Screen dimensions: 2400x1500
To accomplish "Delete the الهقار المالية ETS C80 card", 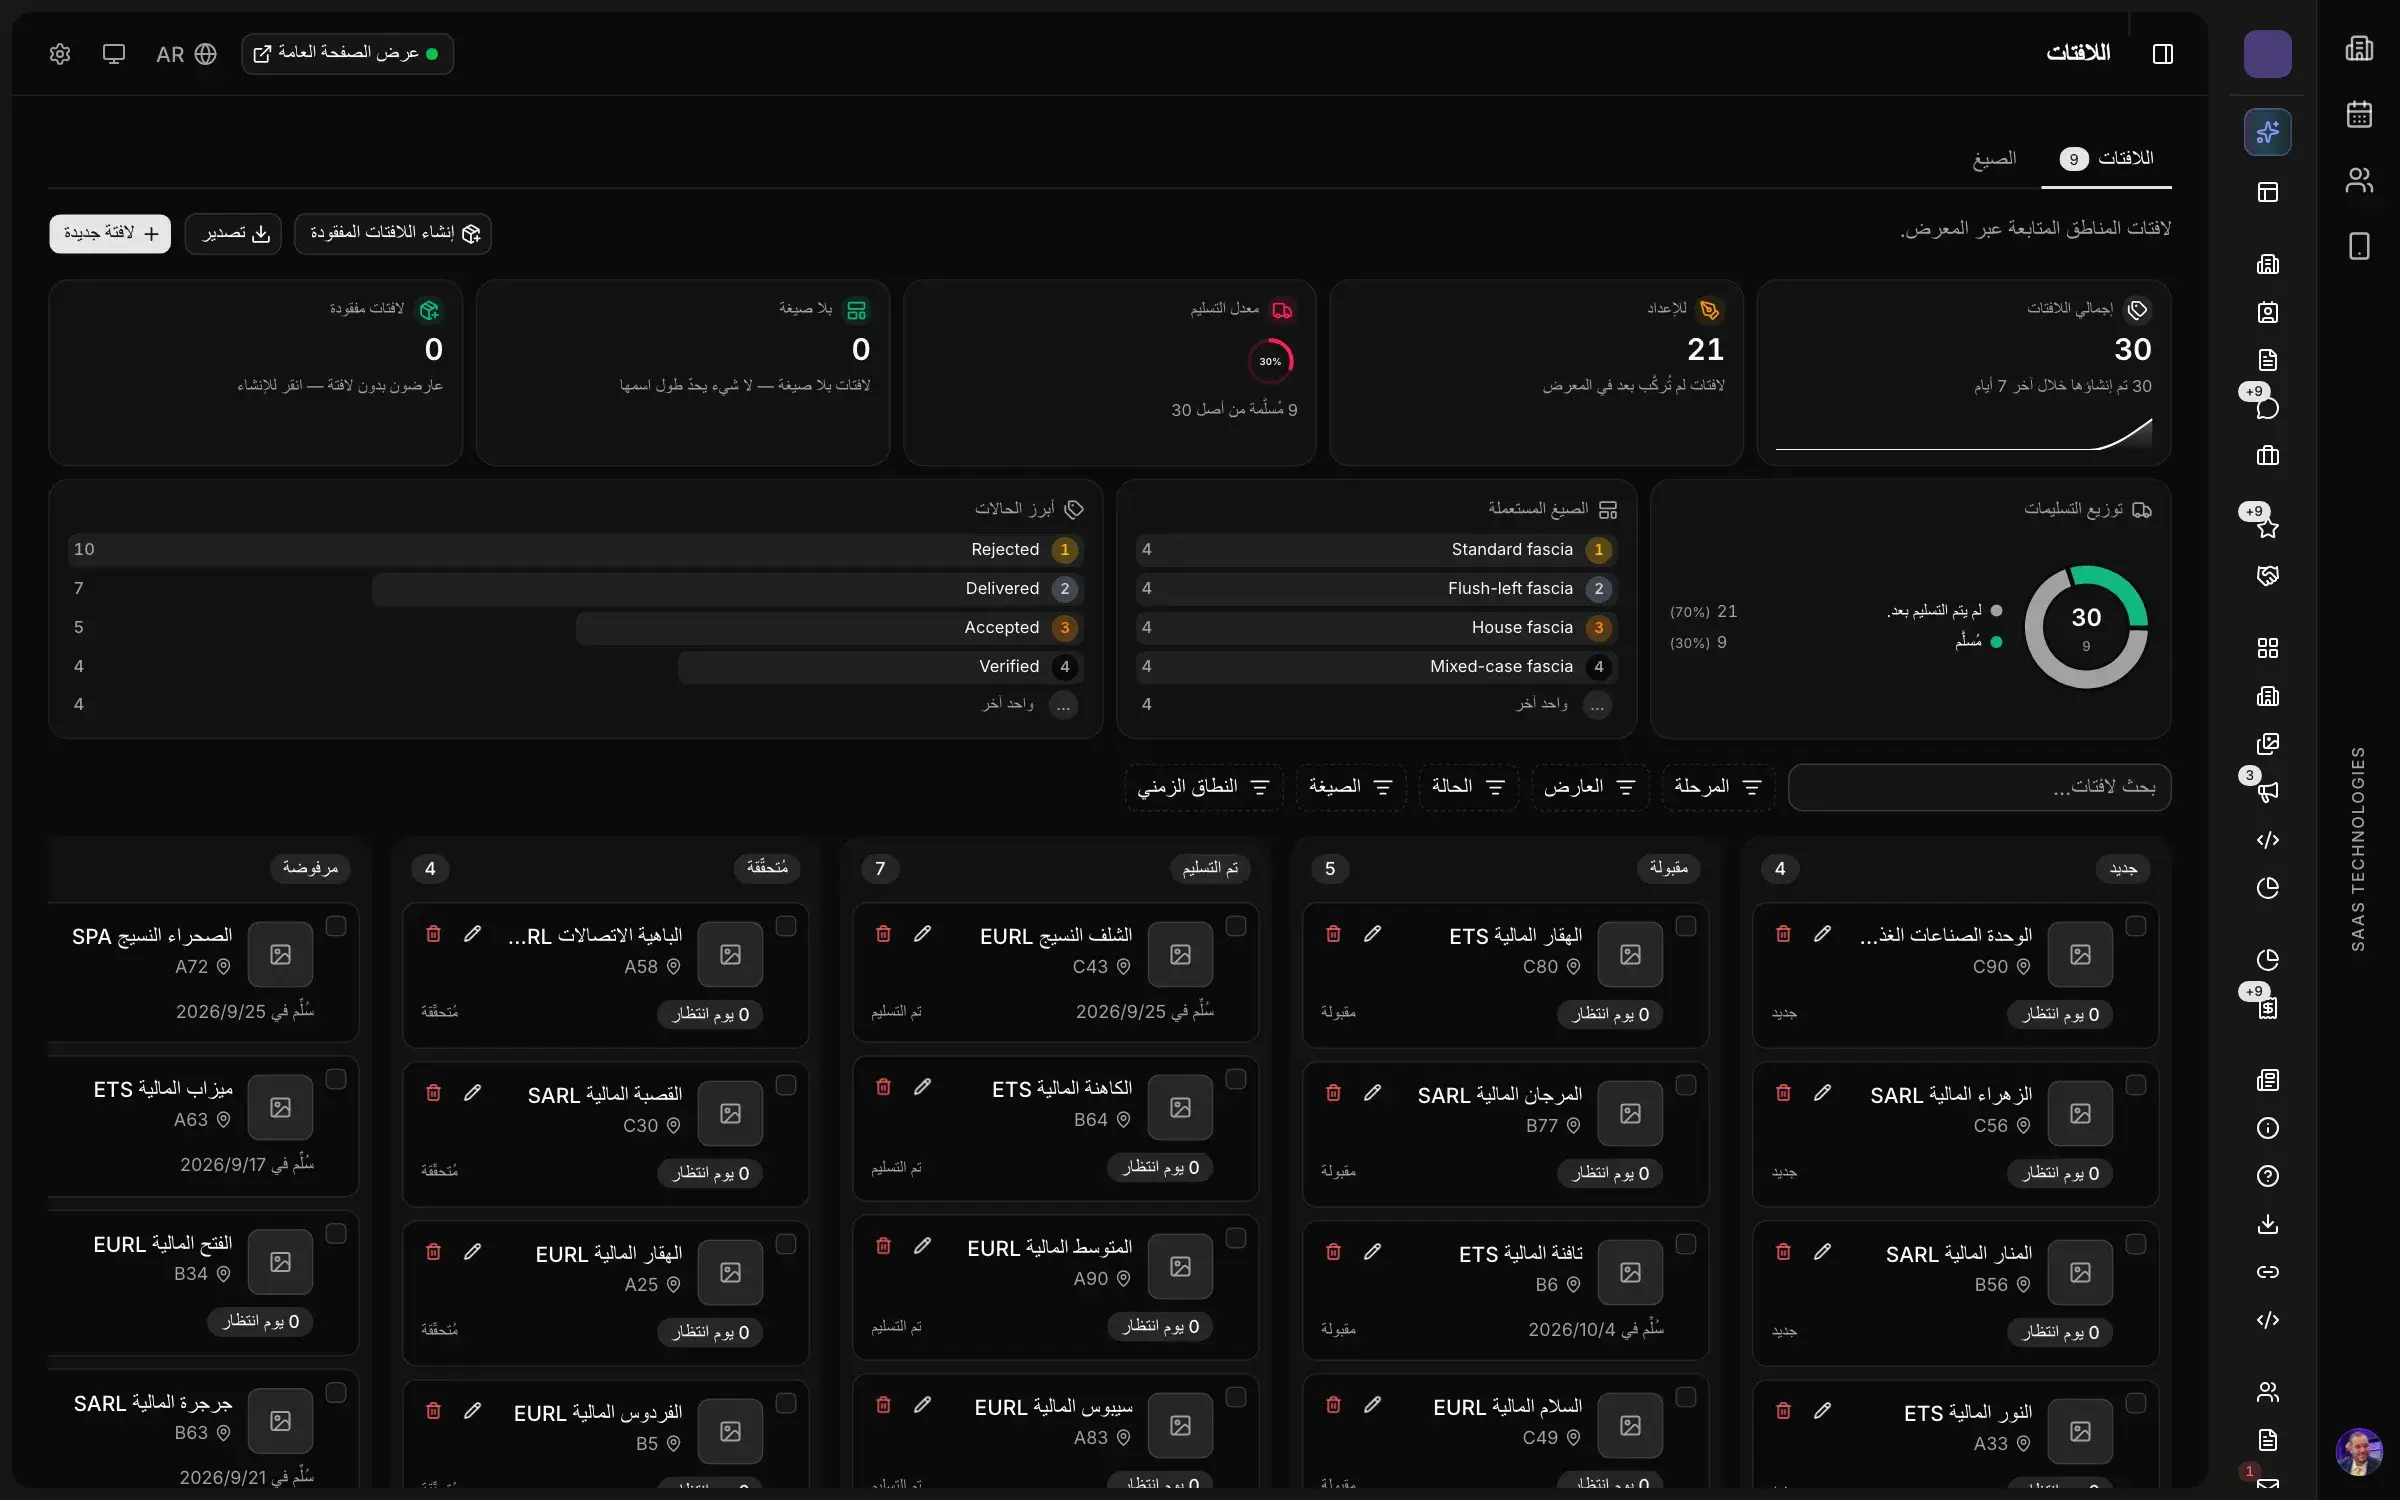I will pyautogui.click(x=1333, y=934).
